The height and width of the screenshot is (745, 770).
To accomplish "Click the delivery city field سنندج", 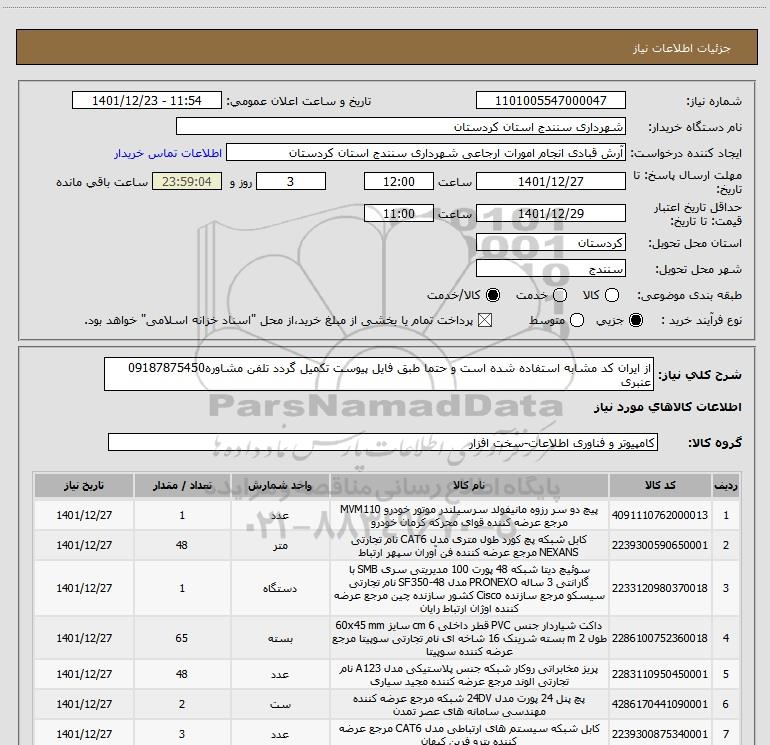I will coord(550,268).
